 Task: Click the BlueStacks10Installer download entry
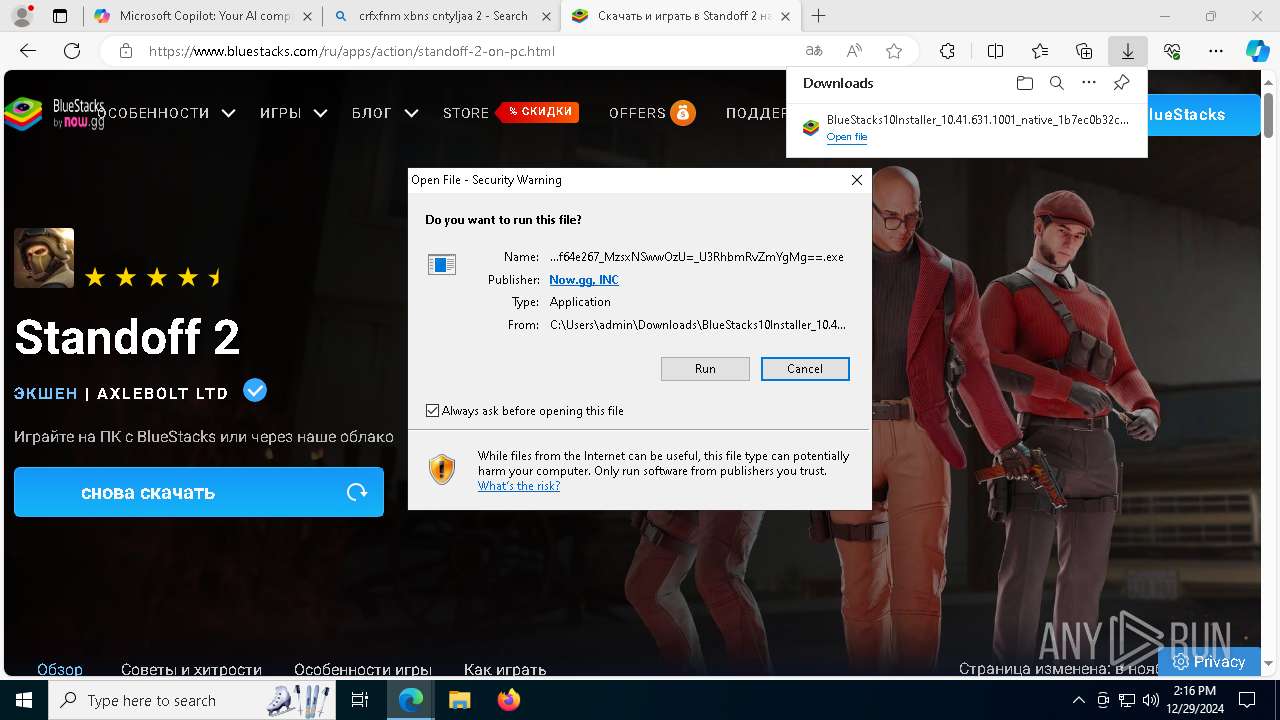(967, 128)
